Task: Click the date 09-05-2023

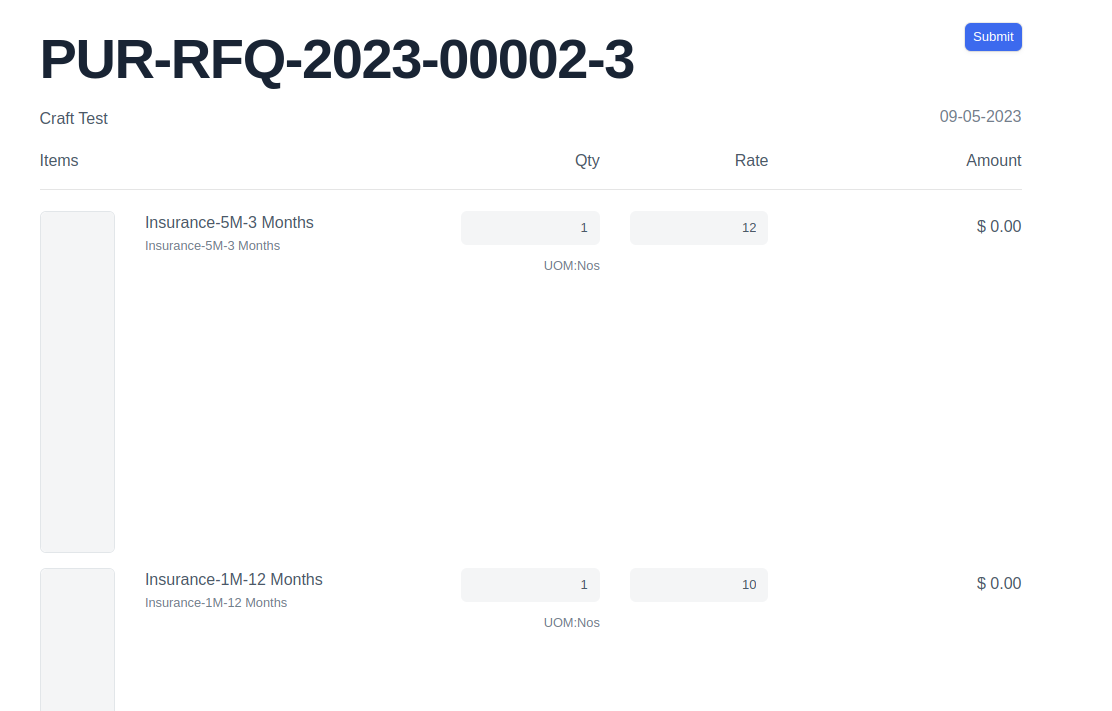Action: click(979, 116)
